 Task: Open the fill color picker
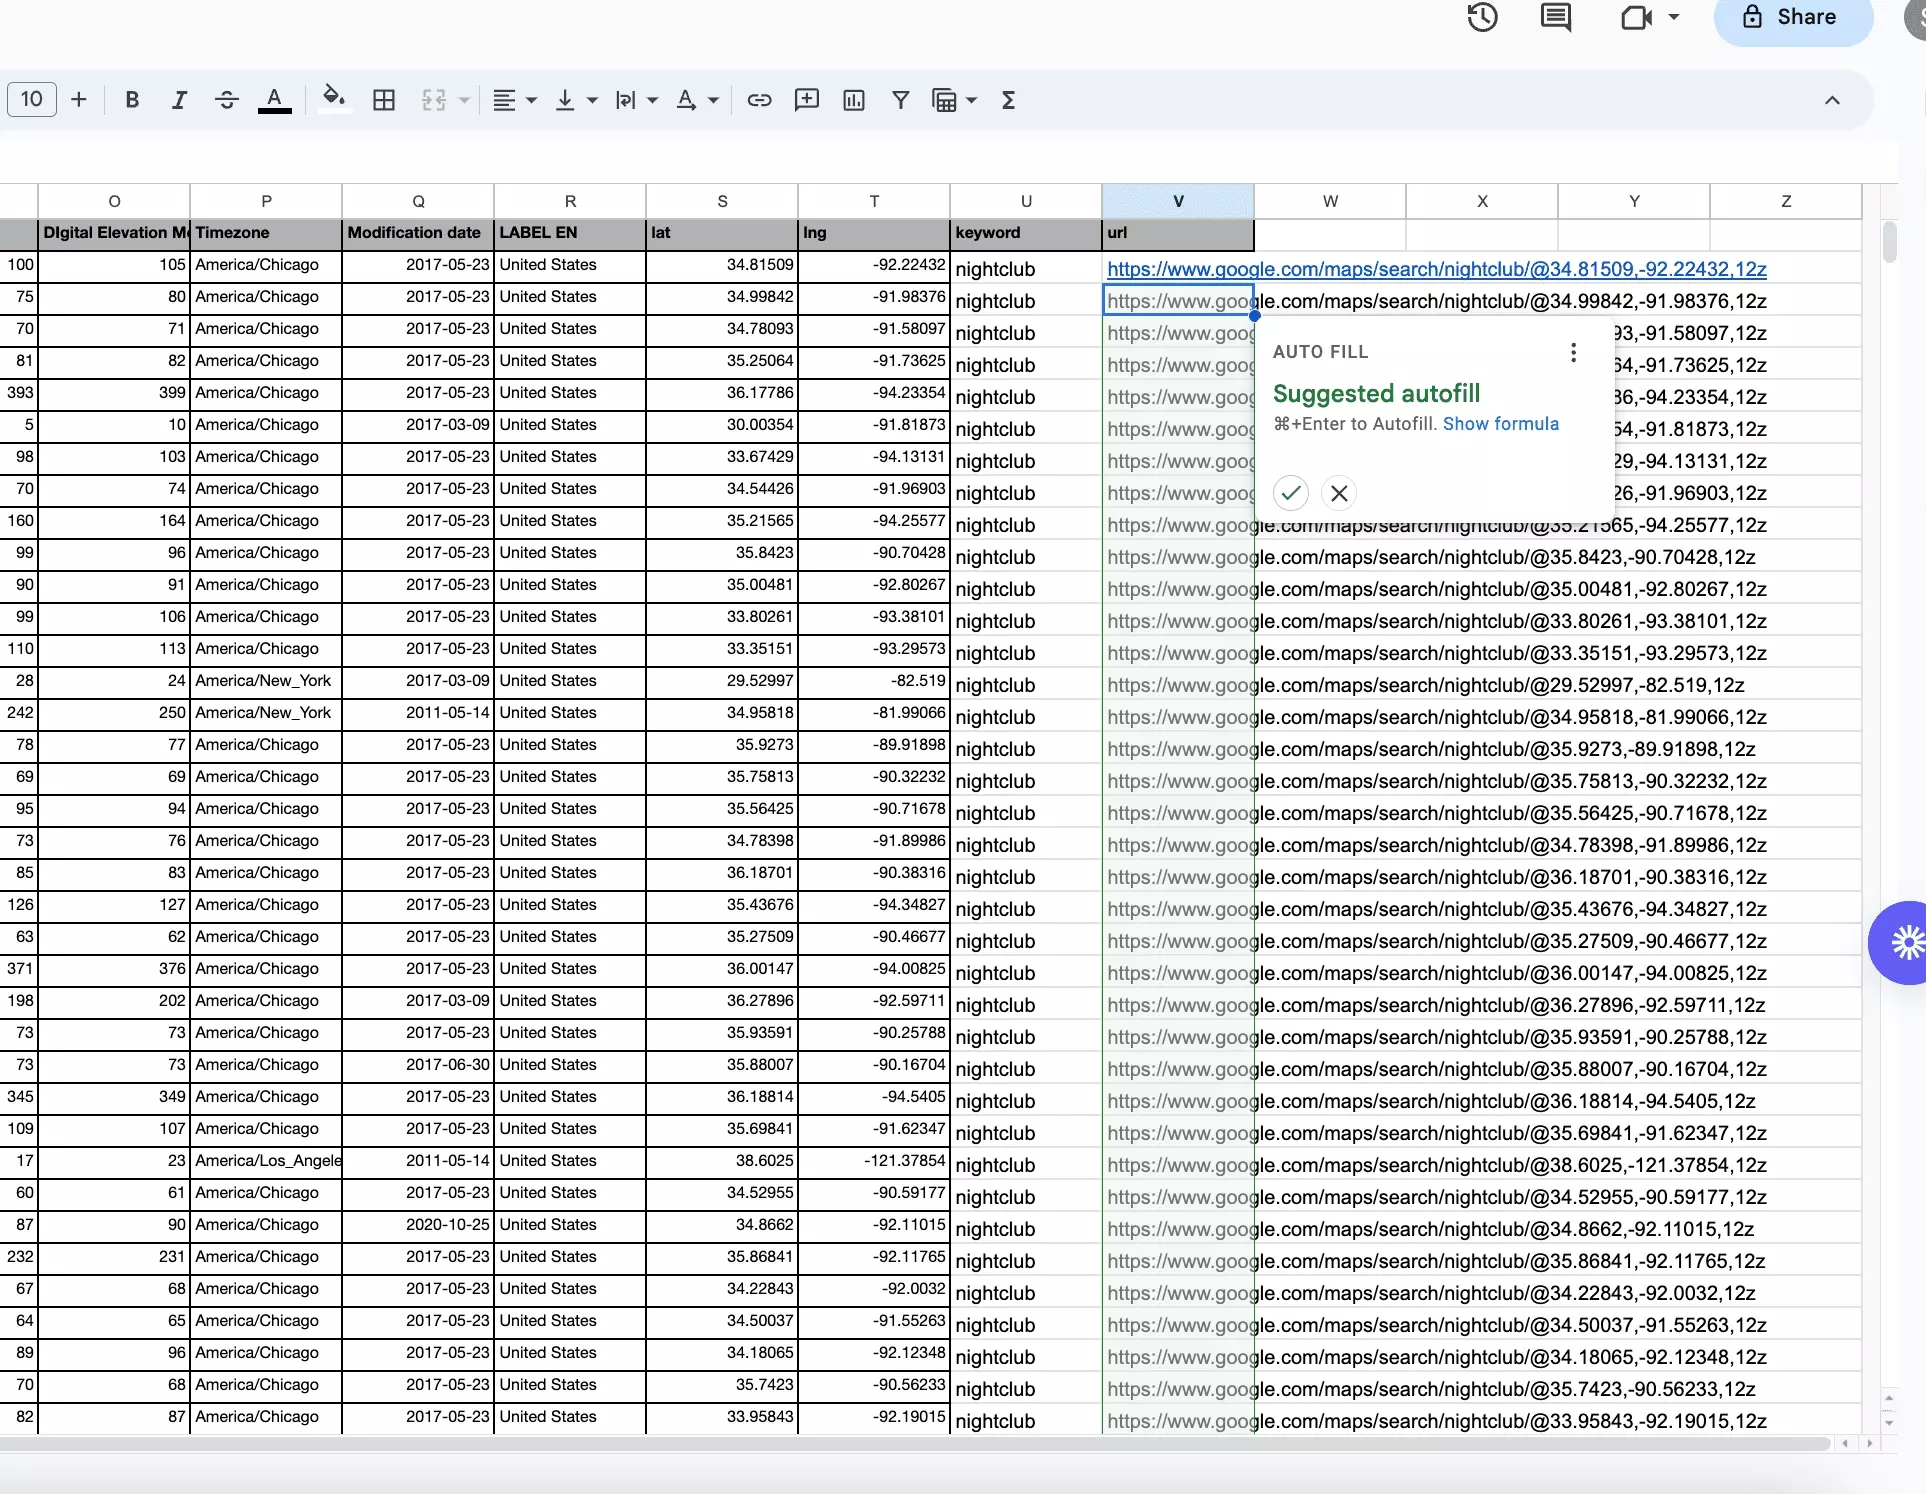334,98
